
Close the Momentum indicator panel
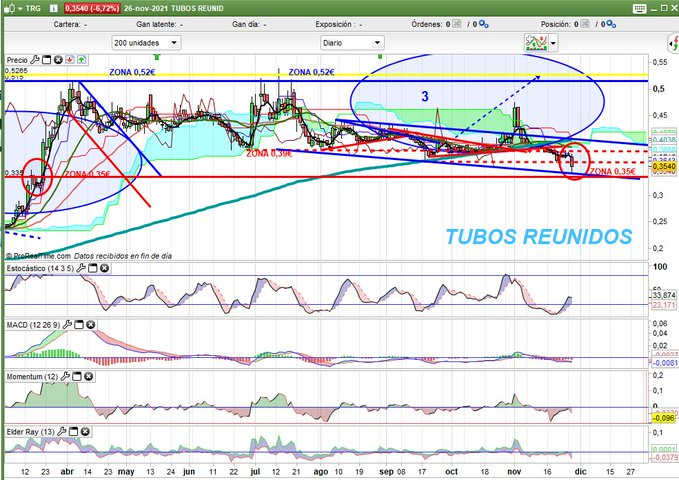coord(88,377)
